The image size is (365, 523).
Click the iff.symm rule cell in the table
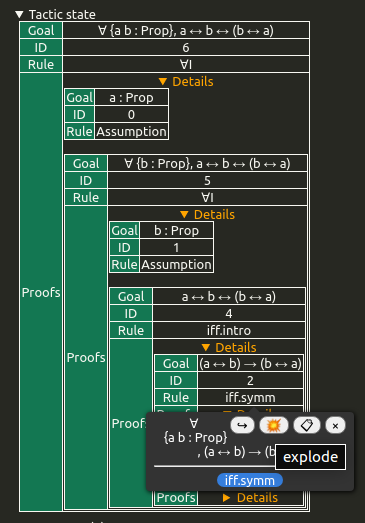pyautogui.click(x=250, y=398)
